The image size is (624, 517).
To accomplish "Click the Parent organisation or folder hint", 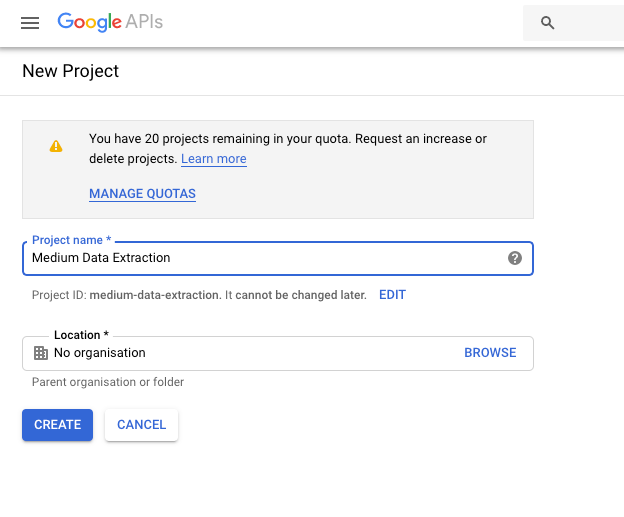I will click(x=108, y=382).
